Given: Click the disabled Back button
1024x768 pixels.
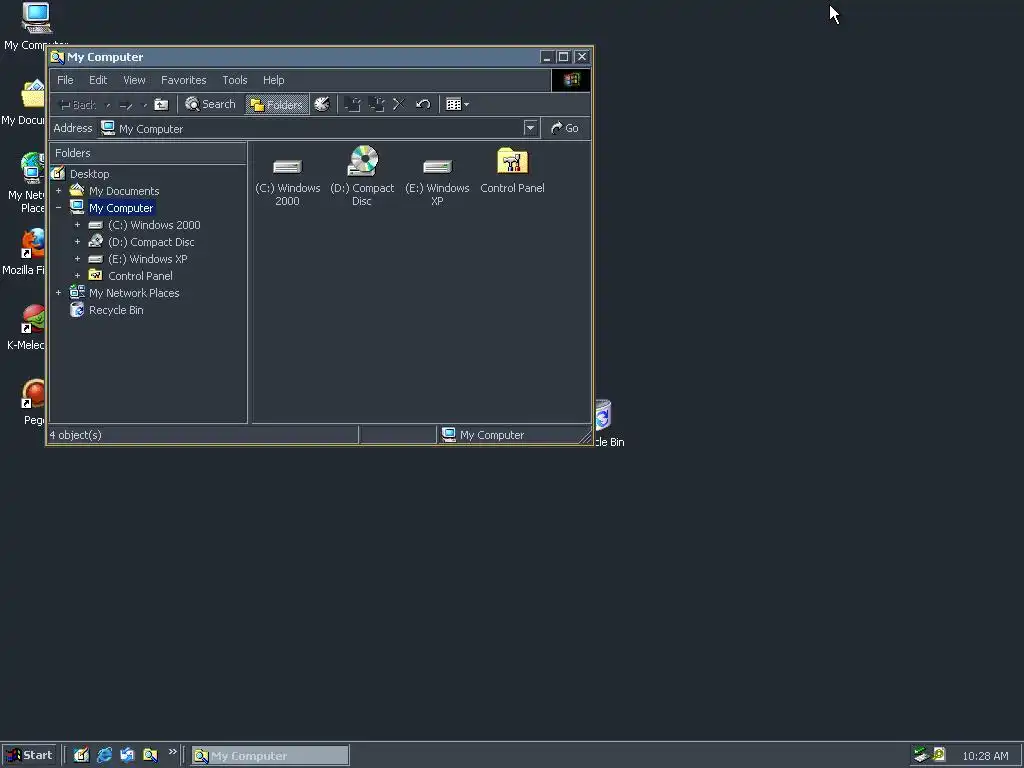Looking at the screenshot, I should pos(78,104).
